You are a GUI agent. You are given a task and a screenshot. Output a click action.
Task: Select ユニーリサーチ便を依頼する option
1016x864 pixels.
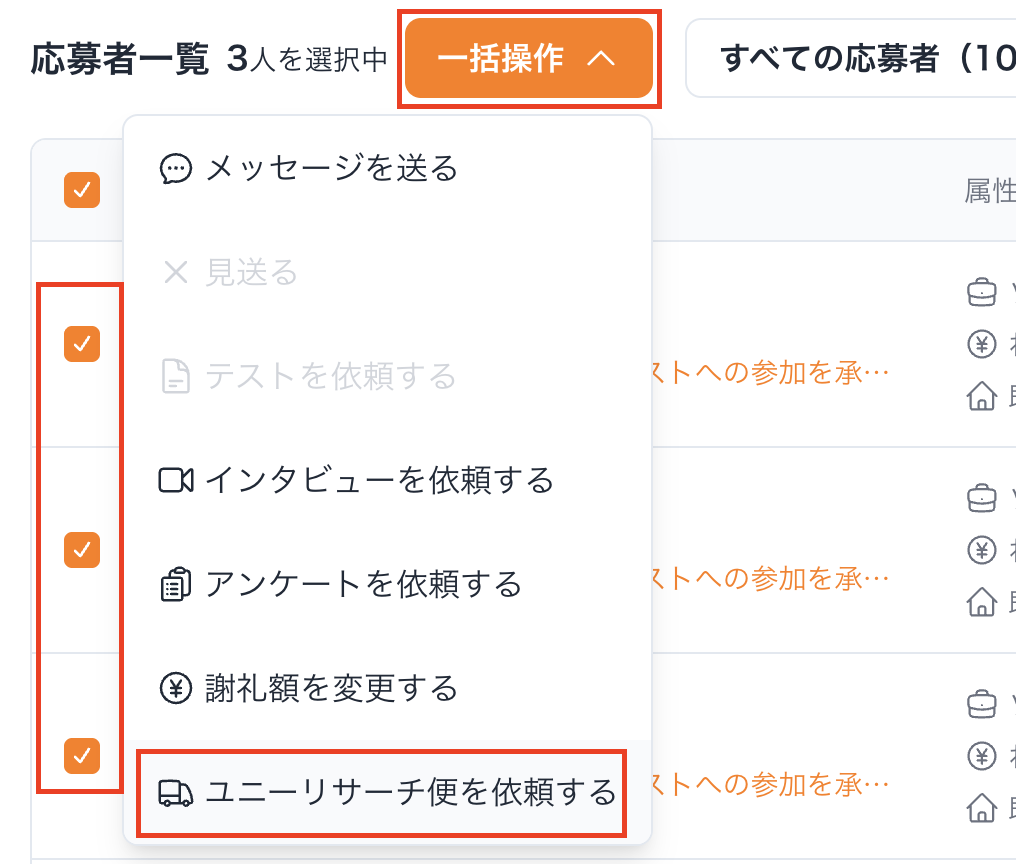coord(411,793)
